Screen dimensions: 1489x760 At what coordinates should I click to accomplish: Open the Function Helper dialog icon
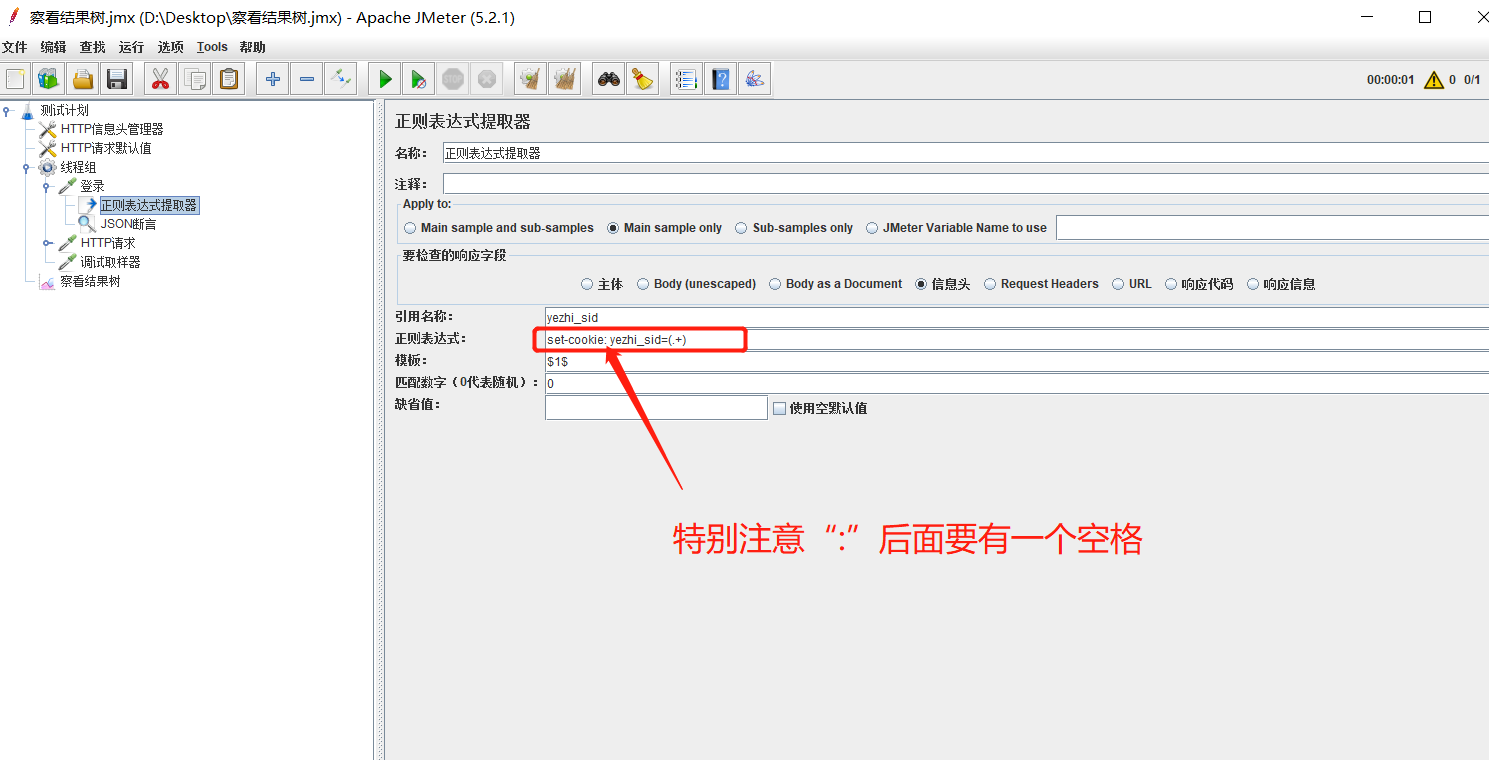point(686,79)
